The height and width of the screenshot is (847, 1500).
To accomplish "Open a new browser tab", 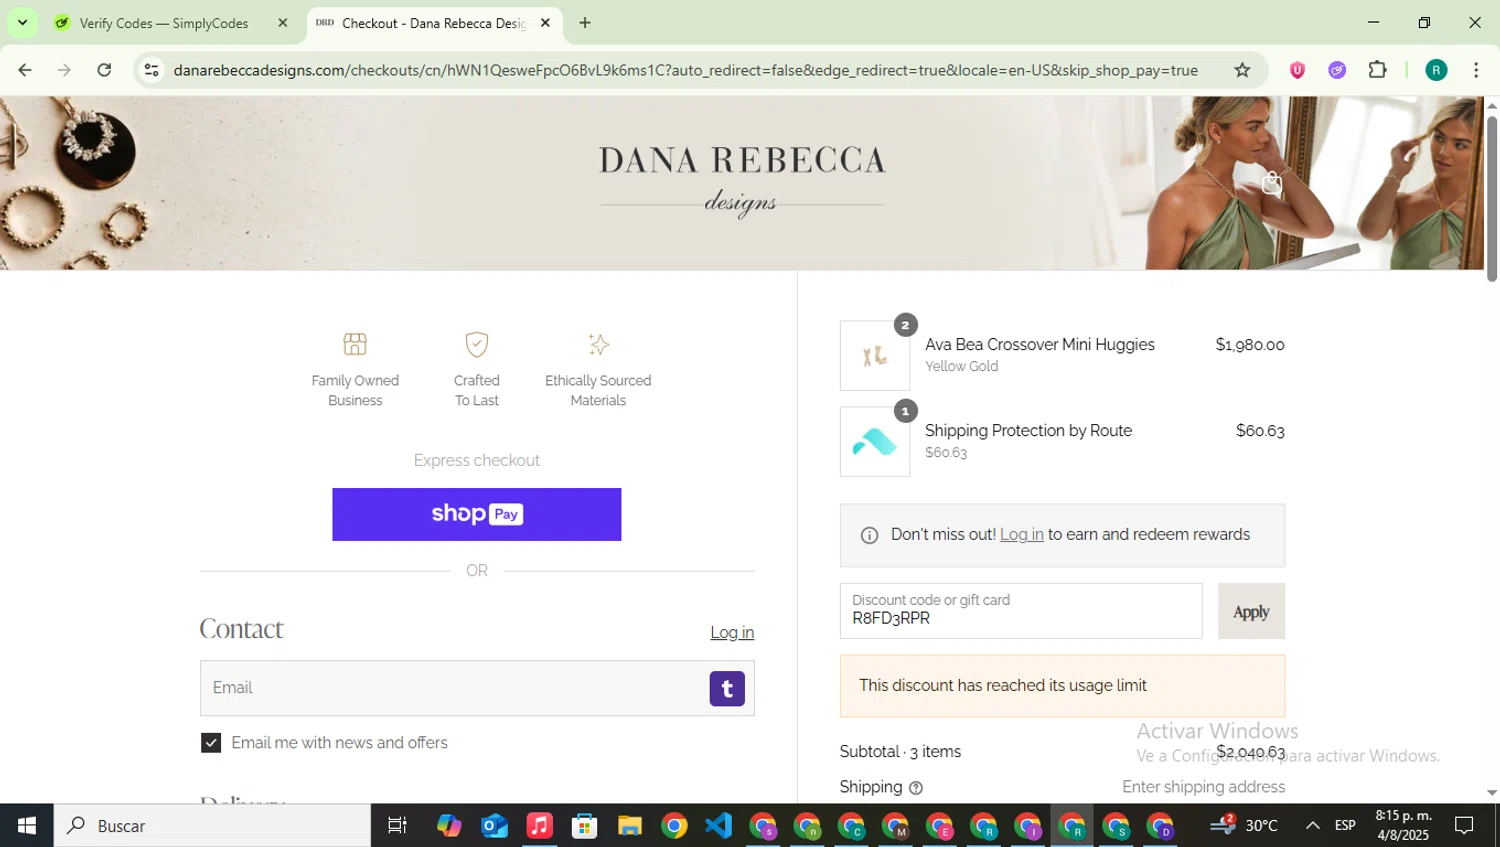I will coord(585,23).
